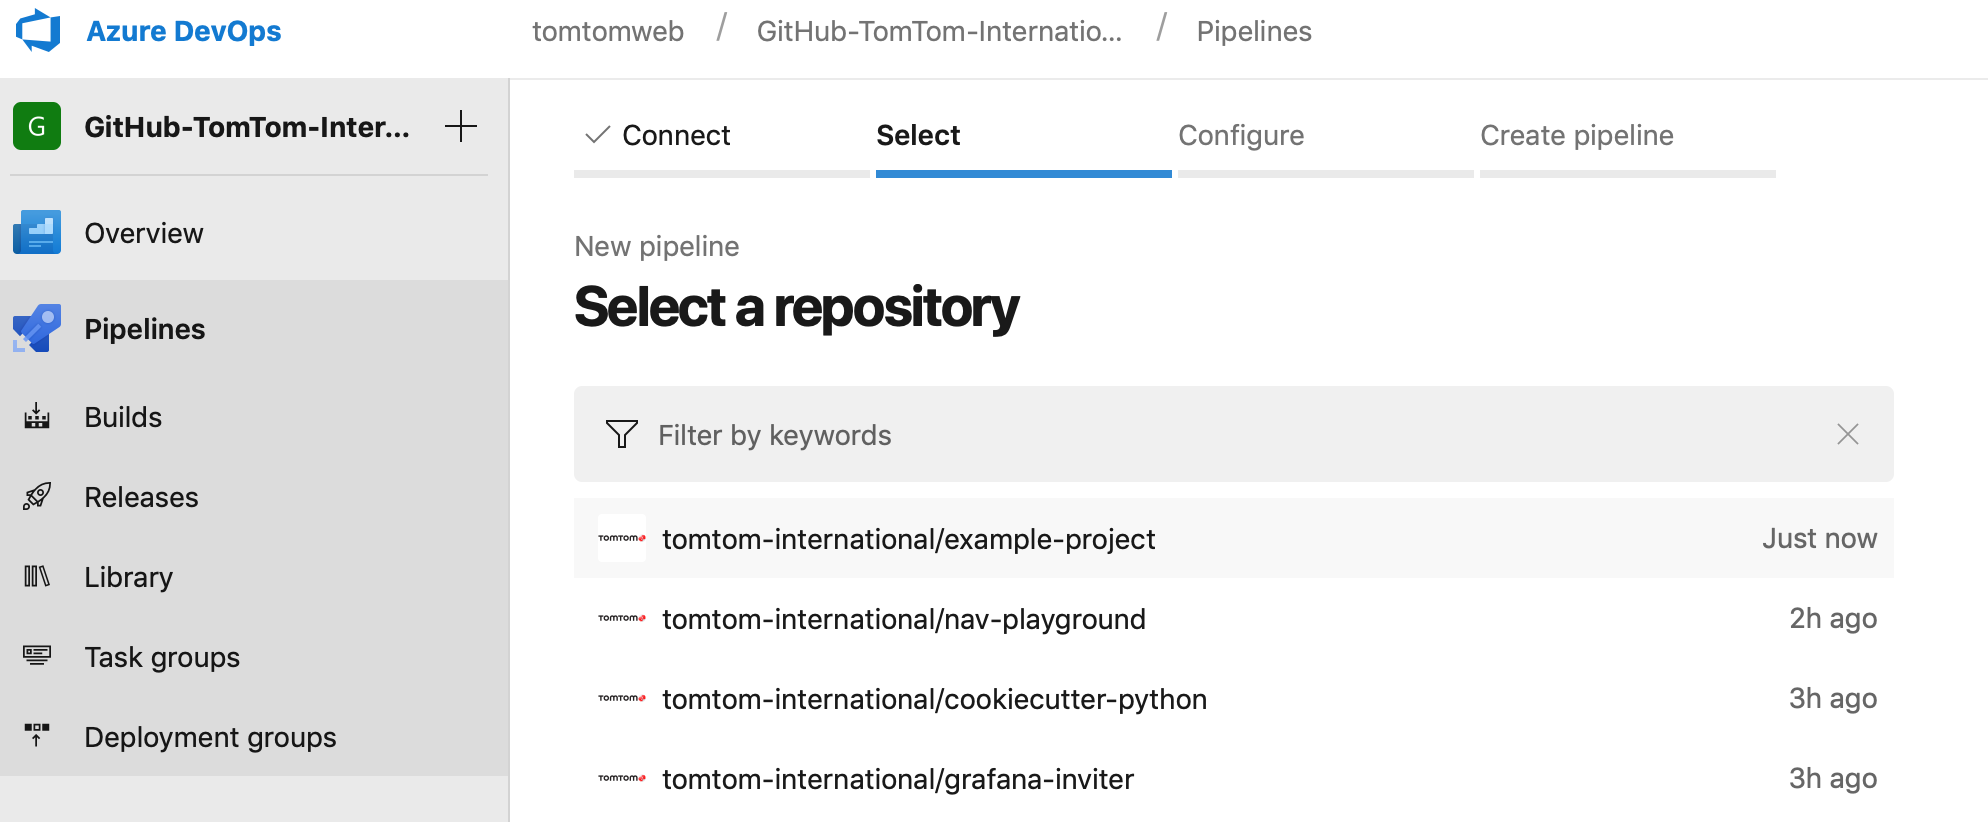Select tomtom-international/cookiecutter-python repository
1988x822 pixels.
click(x=1234, y=698)
